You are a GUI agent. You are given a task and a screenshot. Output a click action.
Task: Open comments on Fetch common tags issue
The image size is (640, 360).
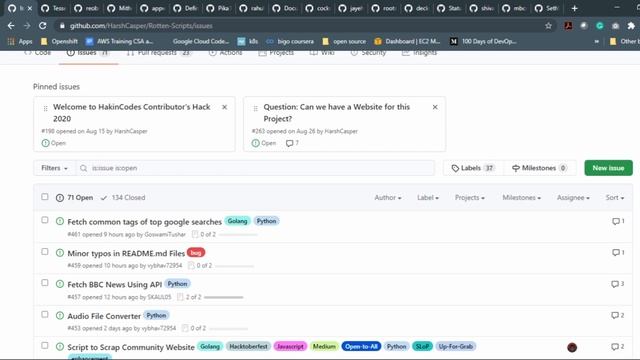618,221
